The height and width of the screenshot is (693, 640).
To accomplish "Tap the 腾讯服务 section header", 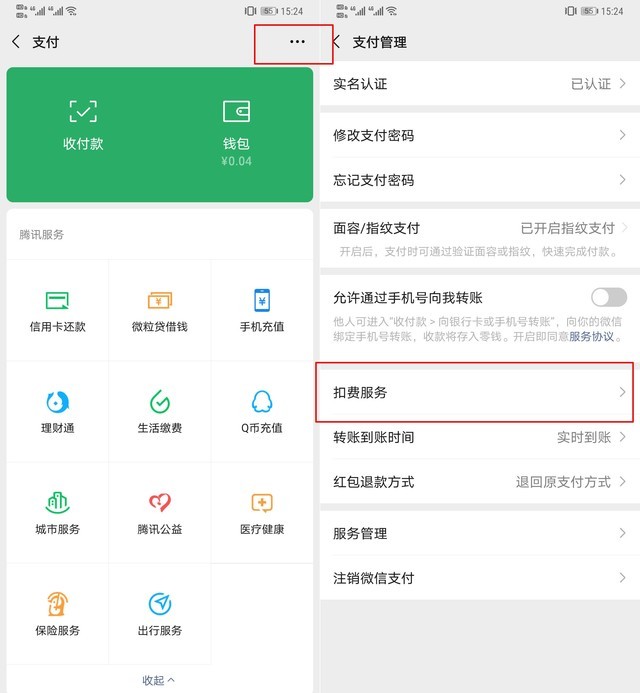I will [x=42, y=234].
